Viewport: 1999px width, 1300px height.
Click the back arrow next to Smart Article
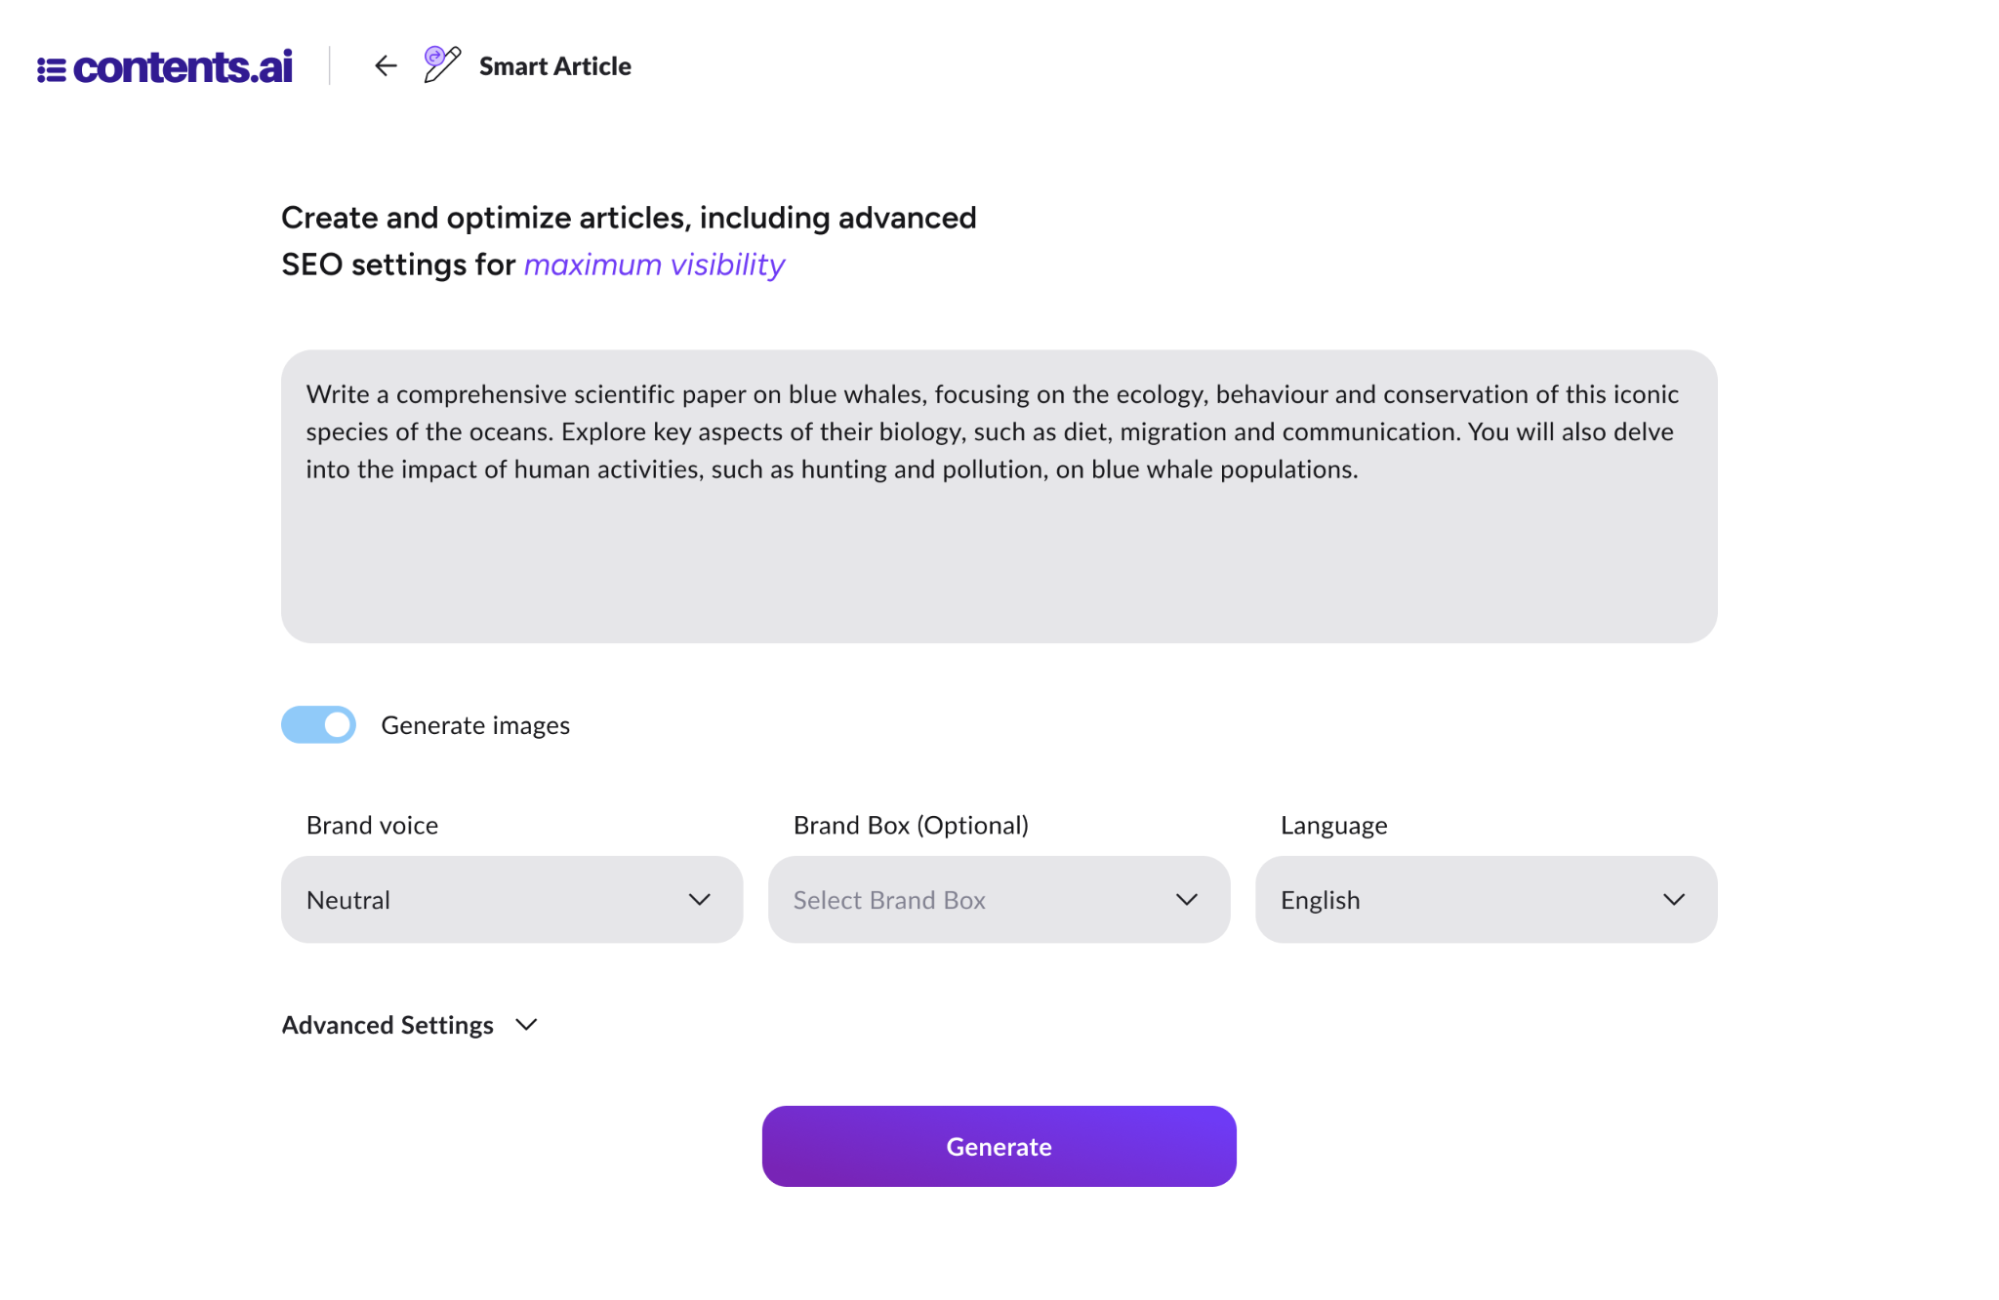point(385,66)
